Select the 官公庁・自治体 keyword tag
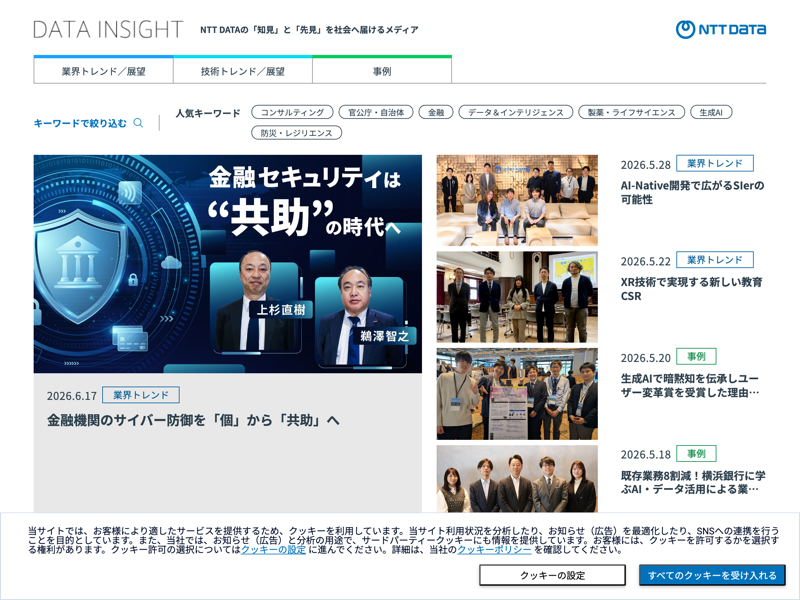The image size is (800, 600). (376, 112)
